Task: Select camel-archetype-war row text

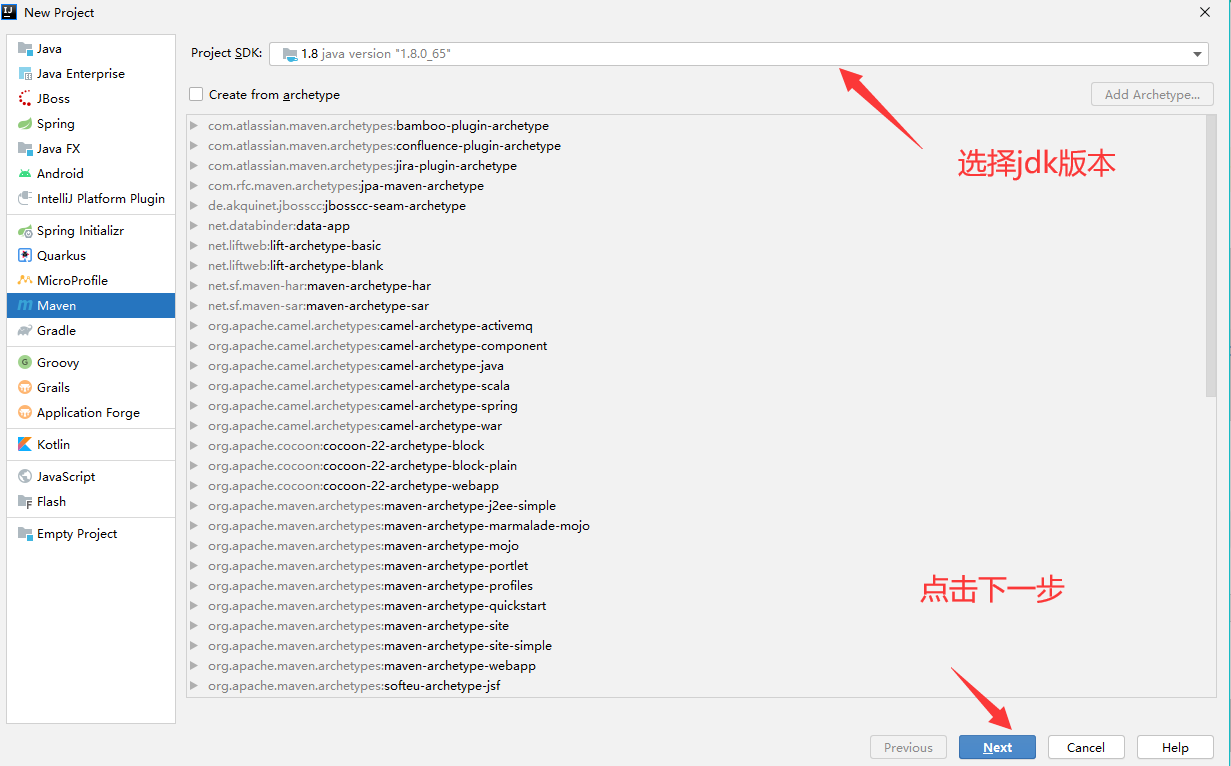Action: tap(355, 426)
